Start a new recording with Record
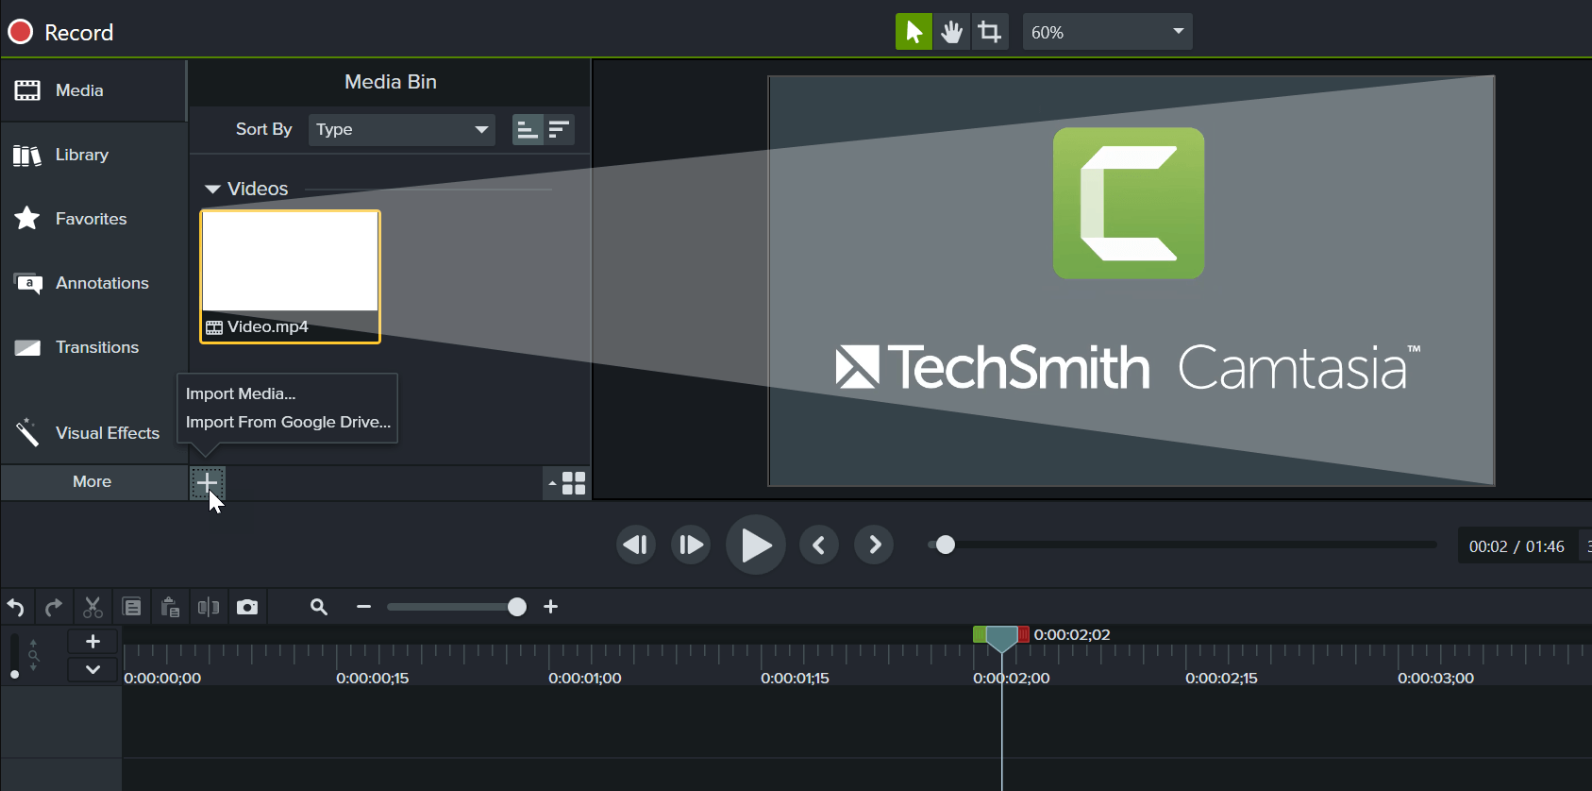This screenshot has height=791, width=1592. (x=60, y=32)
